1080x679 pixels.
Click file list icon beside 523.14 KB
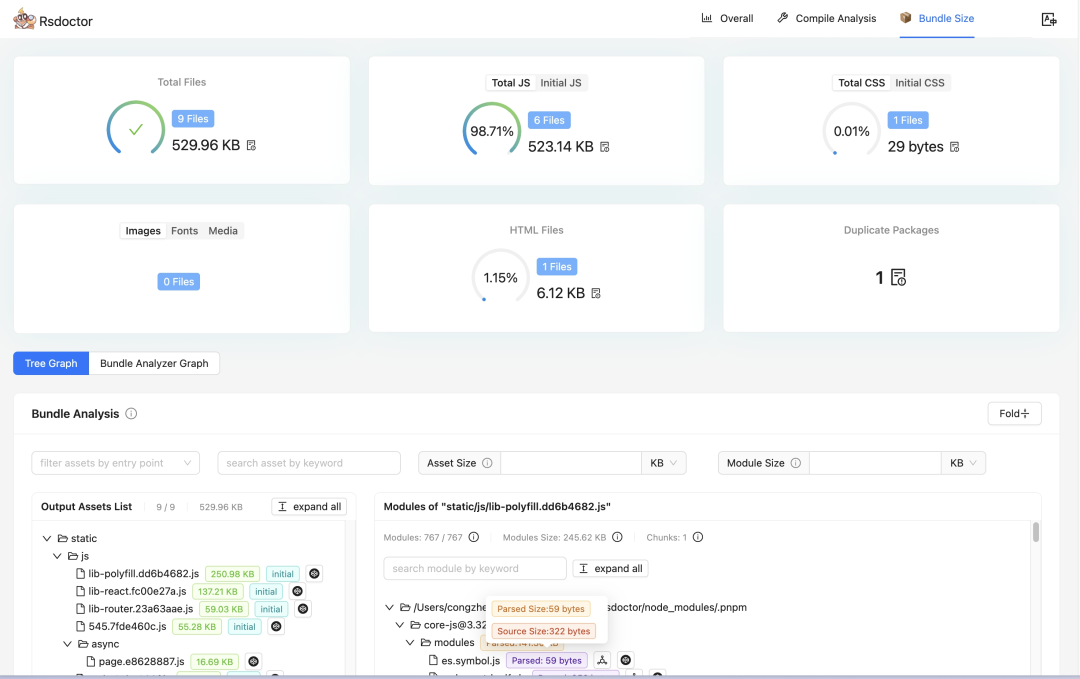[x=605, y=147]
